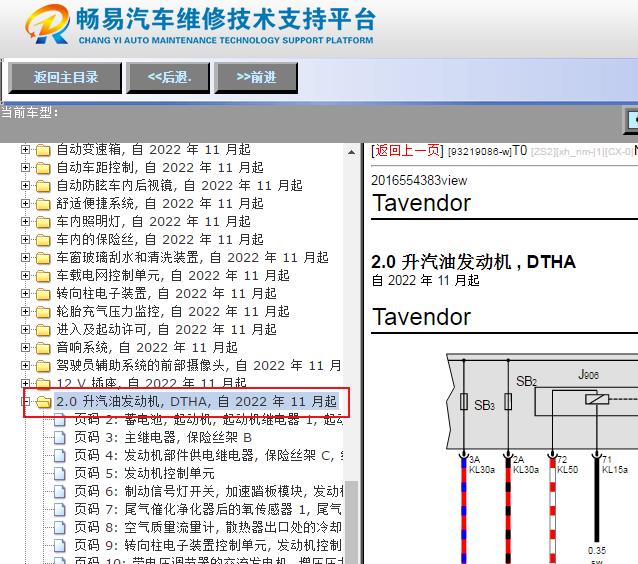Click the 页码 5 document icon
The image size is (638, 564).
coord(60,474)
